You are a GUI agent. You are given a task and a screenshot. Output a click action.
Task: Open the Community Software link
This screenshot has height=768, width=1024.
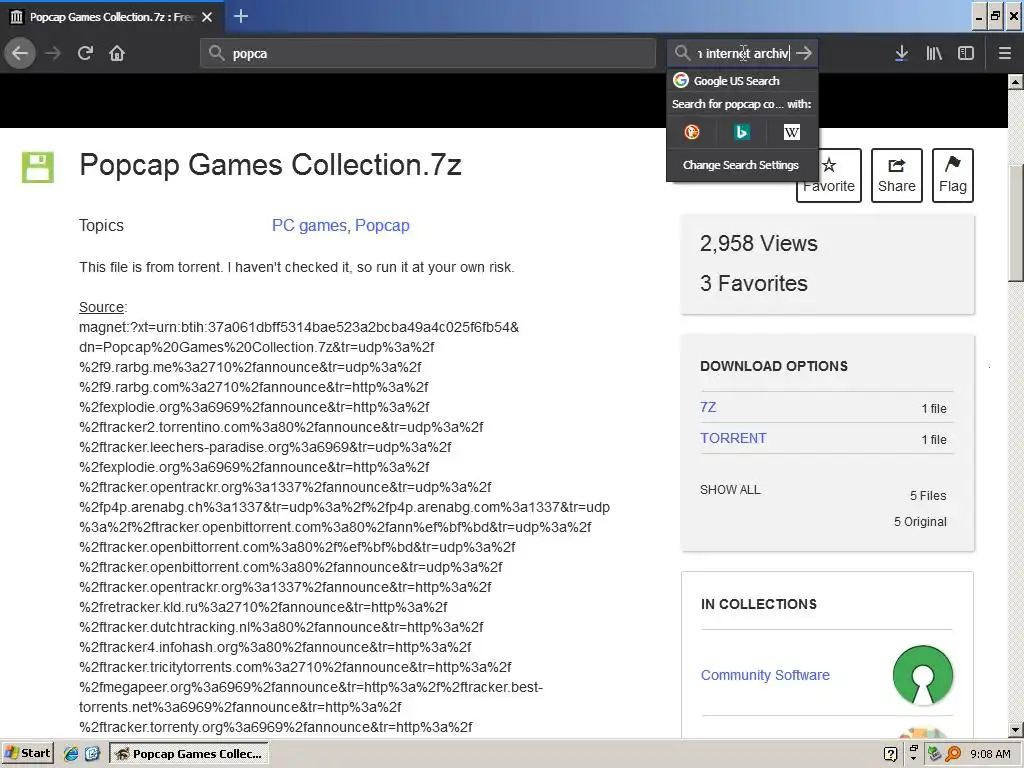pos(765,675)
